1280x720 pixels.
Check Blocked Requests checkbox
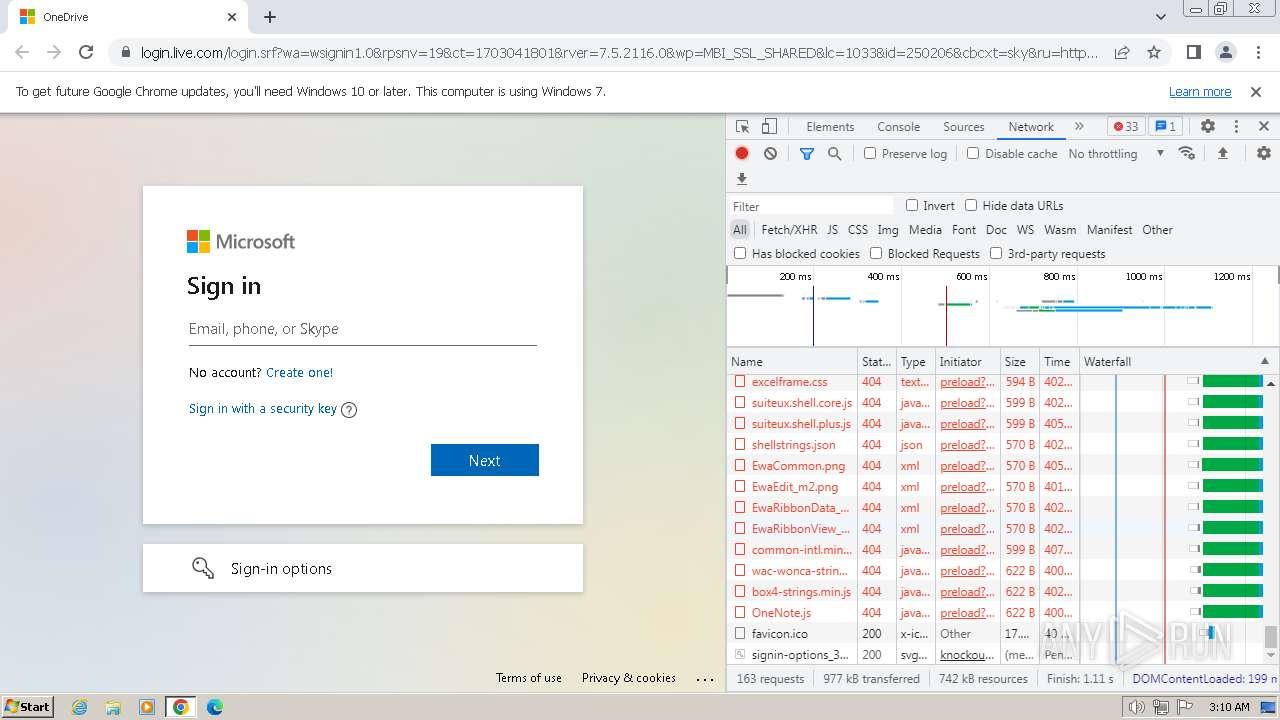pos(876,253)
